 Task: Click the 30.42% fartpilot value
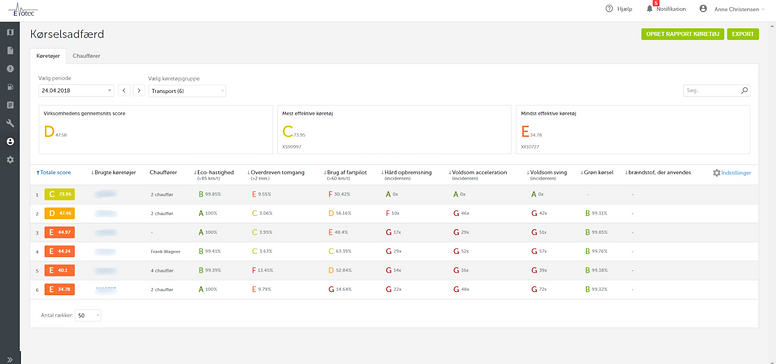[x=342, y=194]
